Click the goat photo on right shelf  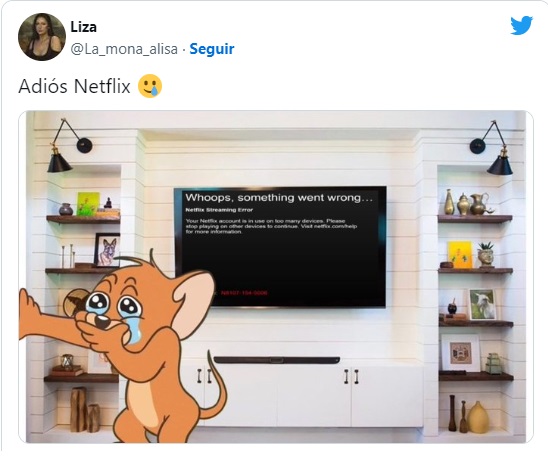point(482,304)
